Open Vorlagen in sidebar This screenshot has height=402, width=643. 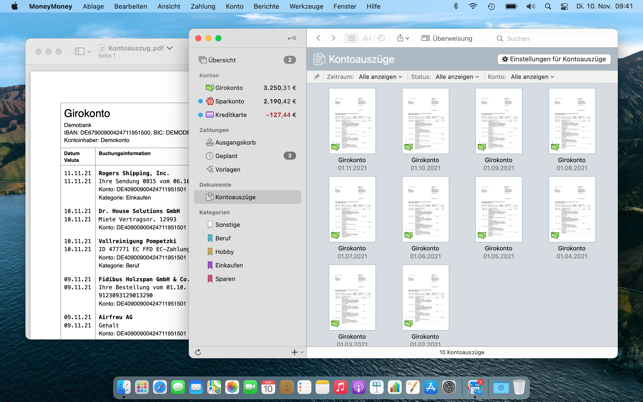(247, 169)
